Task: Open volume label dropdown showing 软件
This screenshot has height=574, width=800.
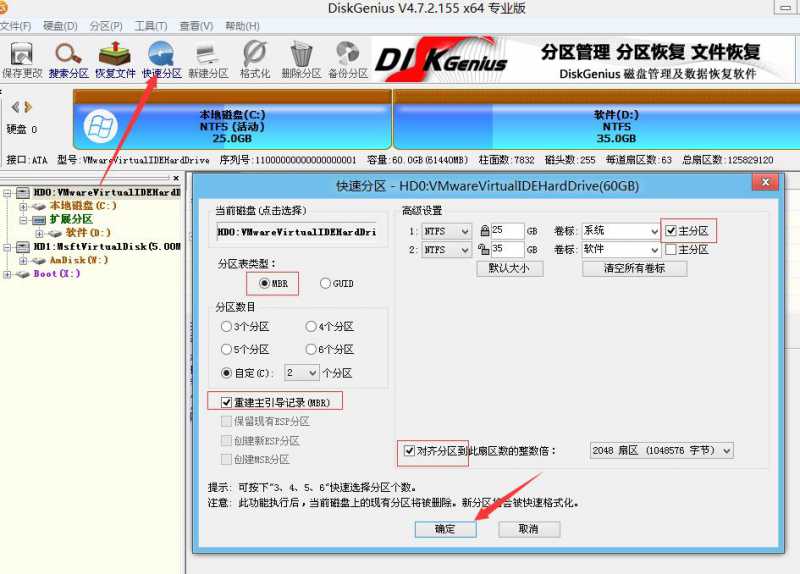Action: (x=621, y=249)
